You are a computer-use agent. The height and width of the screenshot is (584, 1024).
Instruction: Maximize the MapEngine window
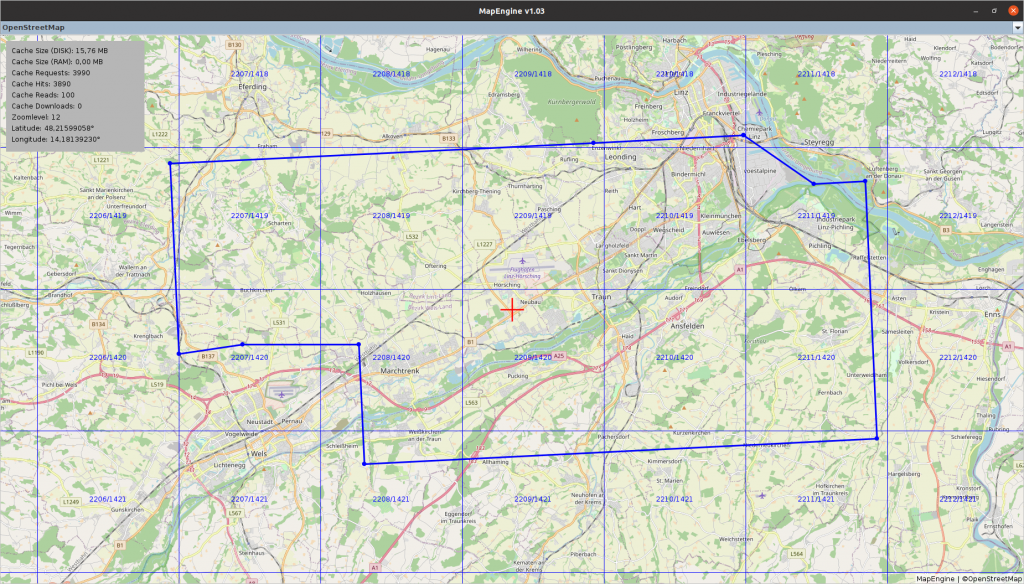pyautogui.click(x=991, y=10)
